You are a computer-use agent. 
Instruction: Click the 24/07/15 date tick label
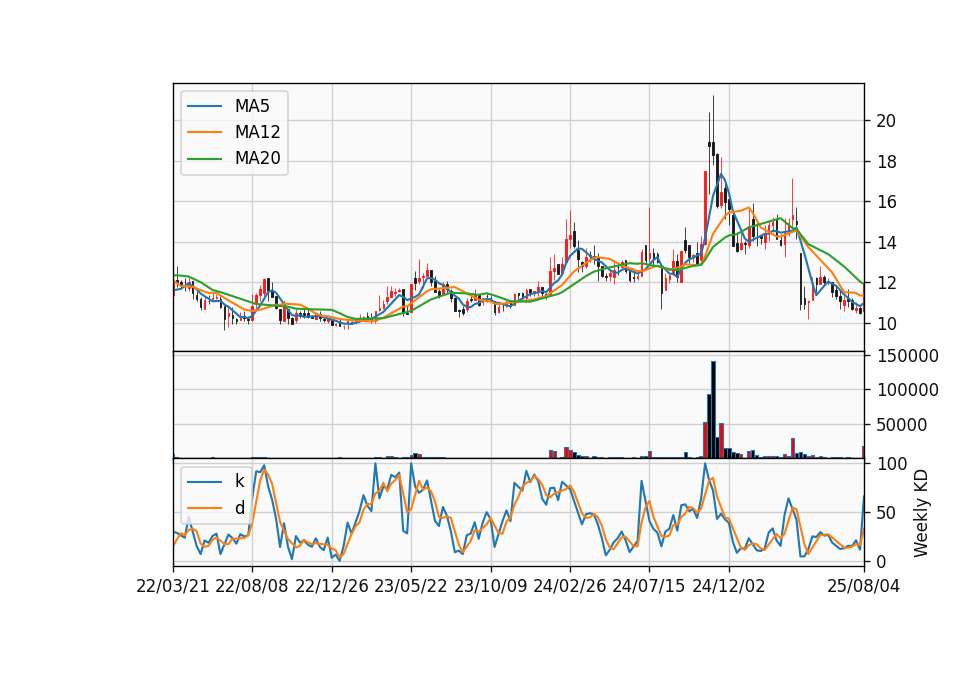648,586
